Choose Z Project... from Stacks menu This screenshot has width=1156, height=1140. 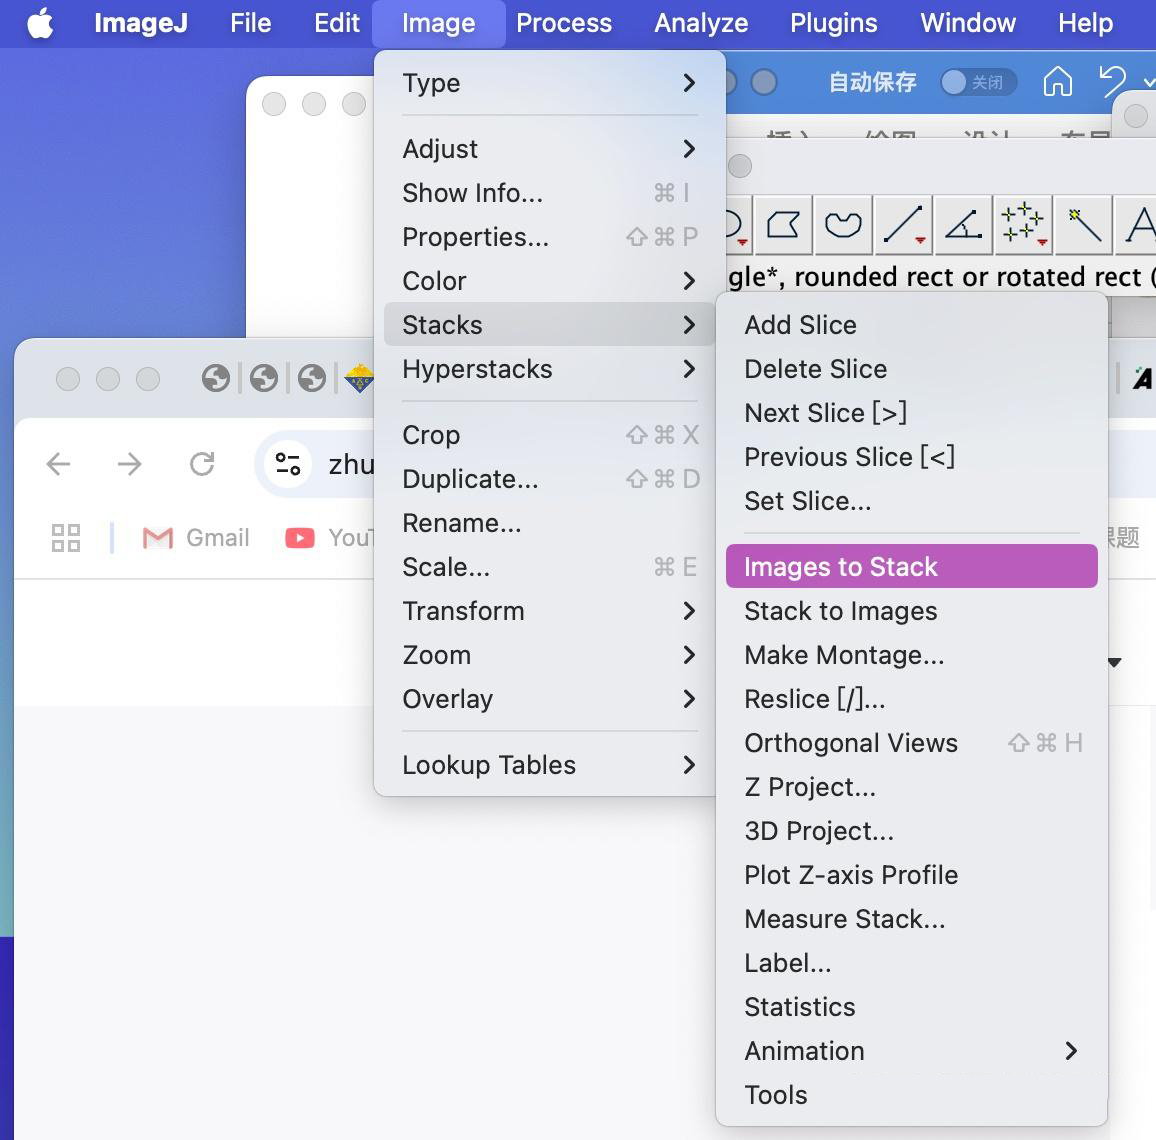(x=810, y=787)
